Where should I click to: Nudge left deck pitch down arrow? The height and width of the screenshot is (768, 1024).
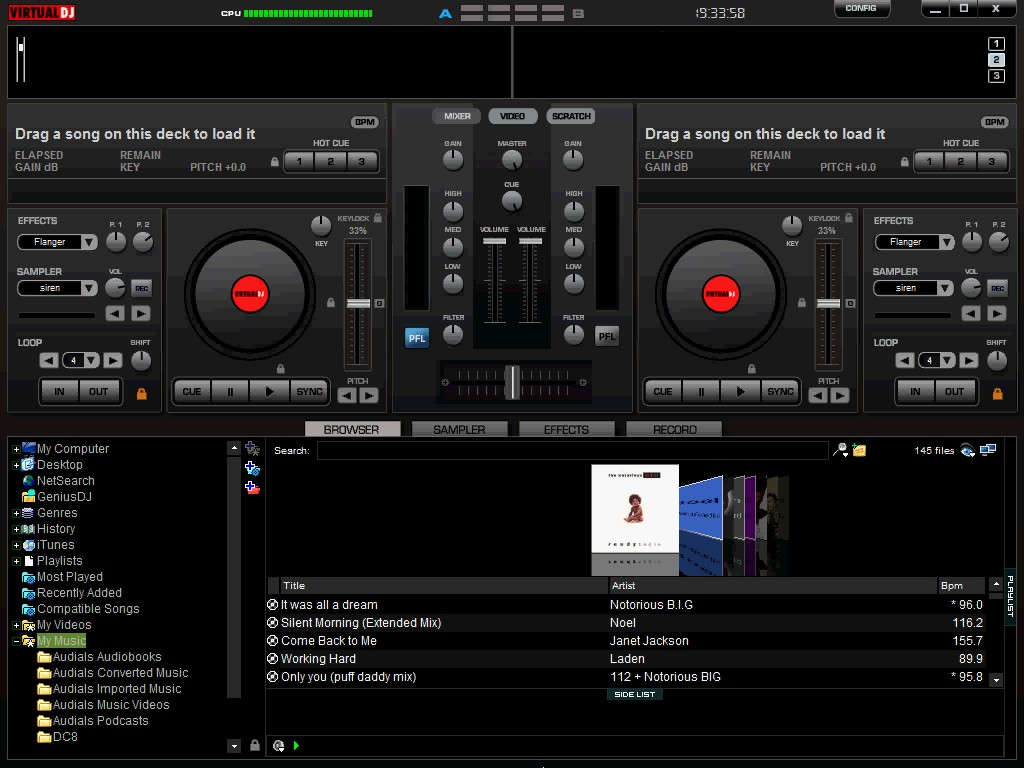point(347,395)
